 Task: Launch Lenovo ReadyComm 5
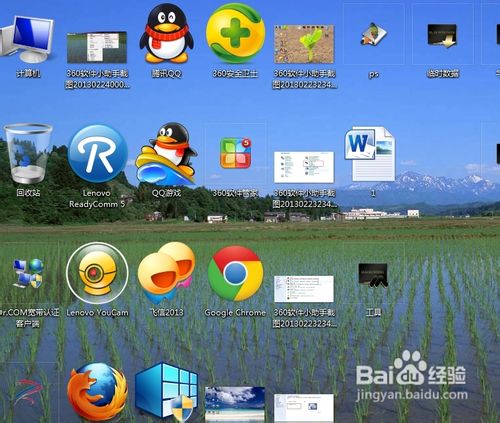pyautogui.click(x=97, y=154)
